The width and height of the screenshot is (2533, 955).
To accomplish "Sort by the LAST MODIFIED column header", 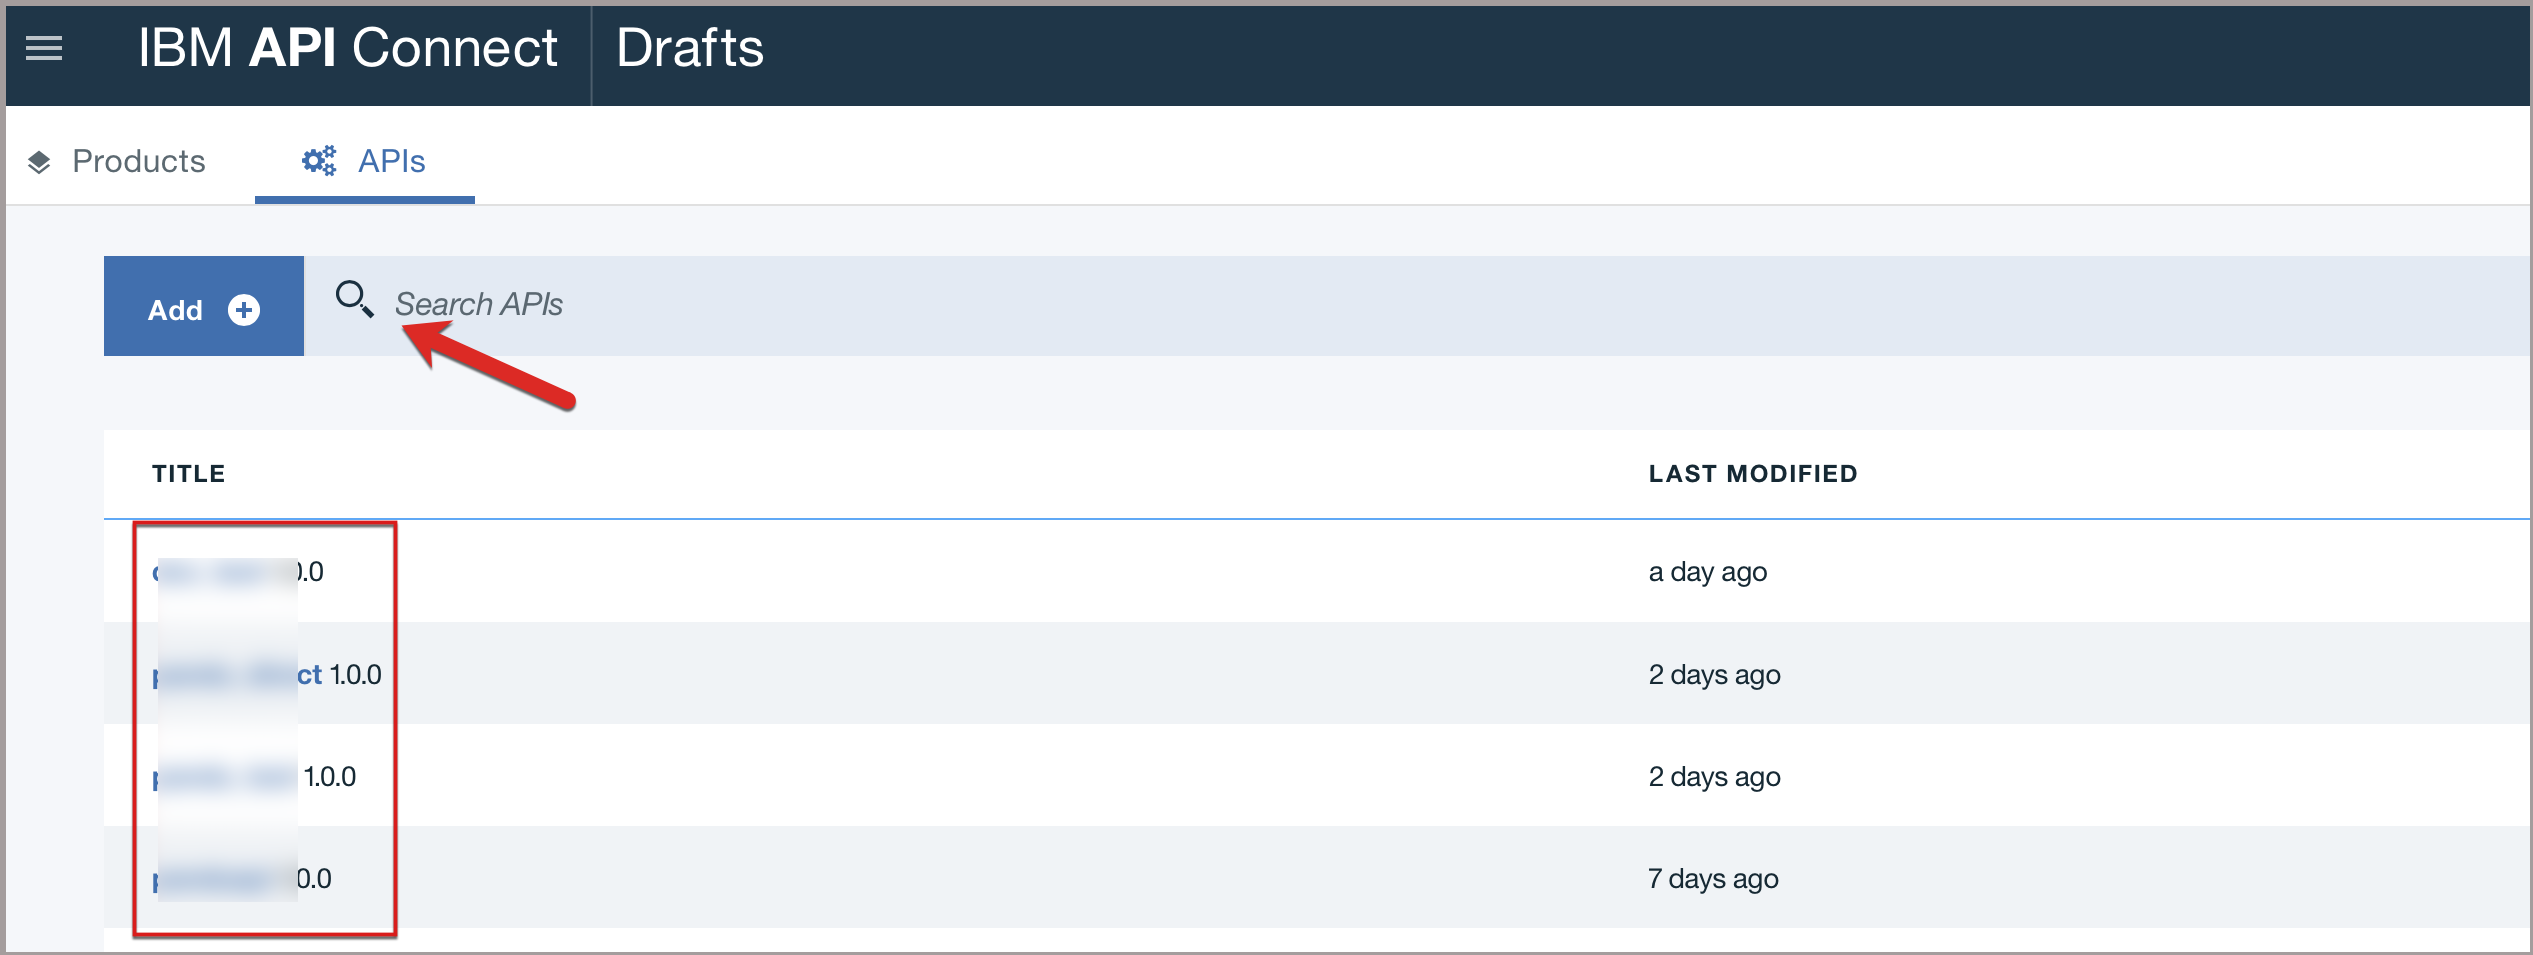I will click(x=1752, y=473).
